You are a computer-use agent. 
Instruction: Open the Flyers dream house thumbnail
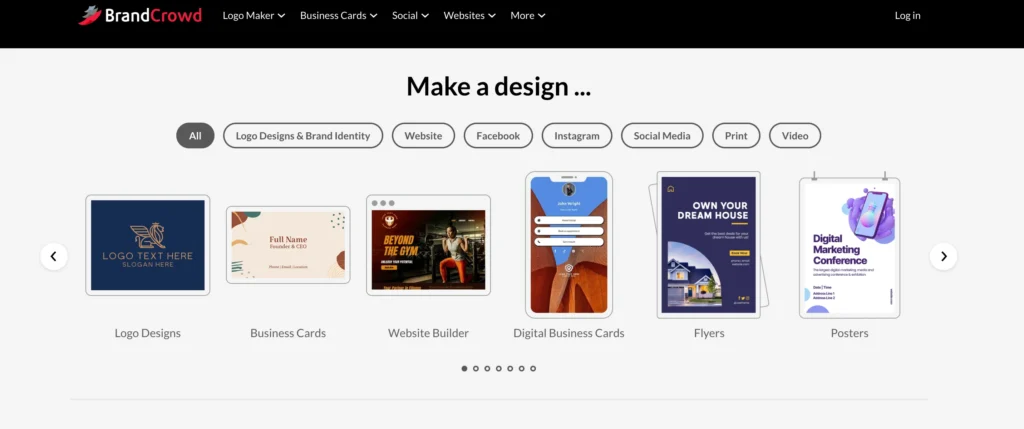pos(709,245)
